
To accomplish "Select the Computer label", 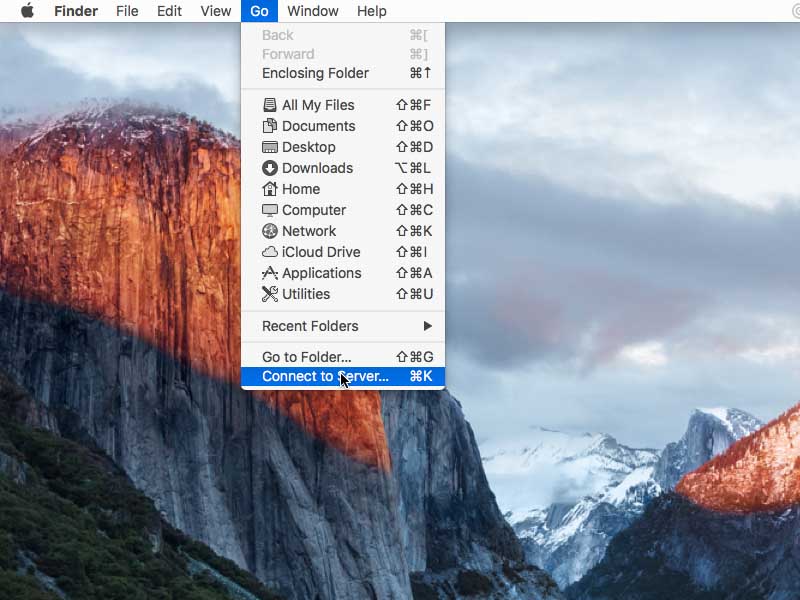I will 314,210.
